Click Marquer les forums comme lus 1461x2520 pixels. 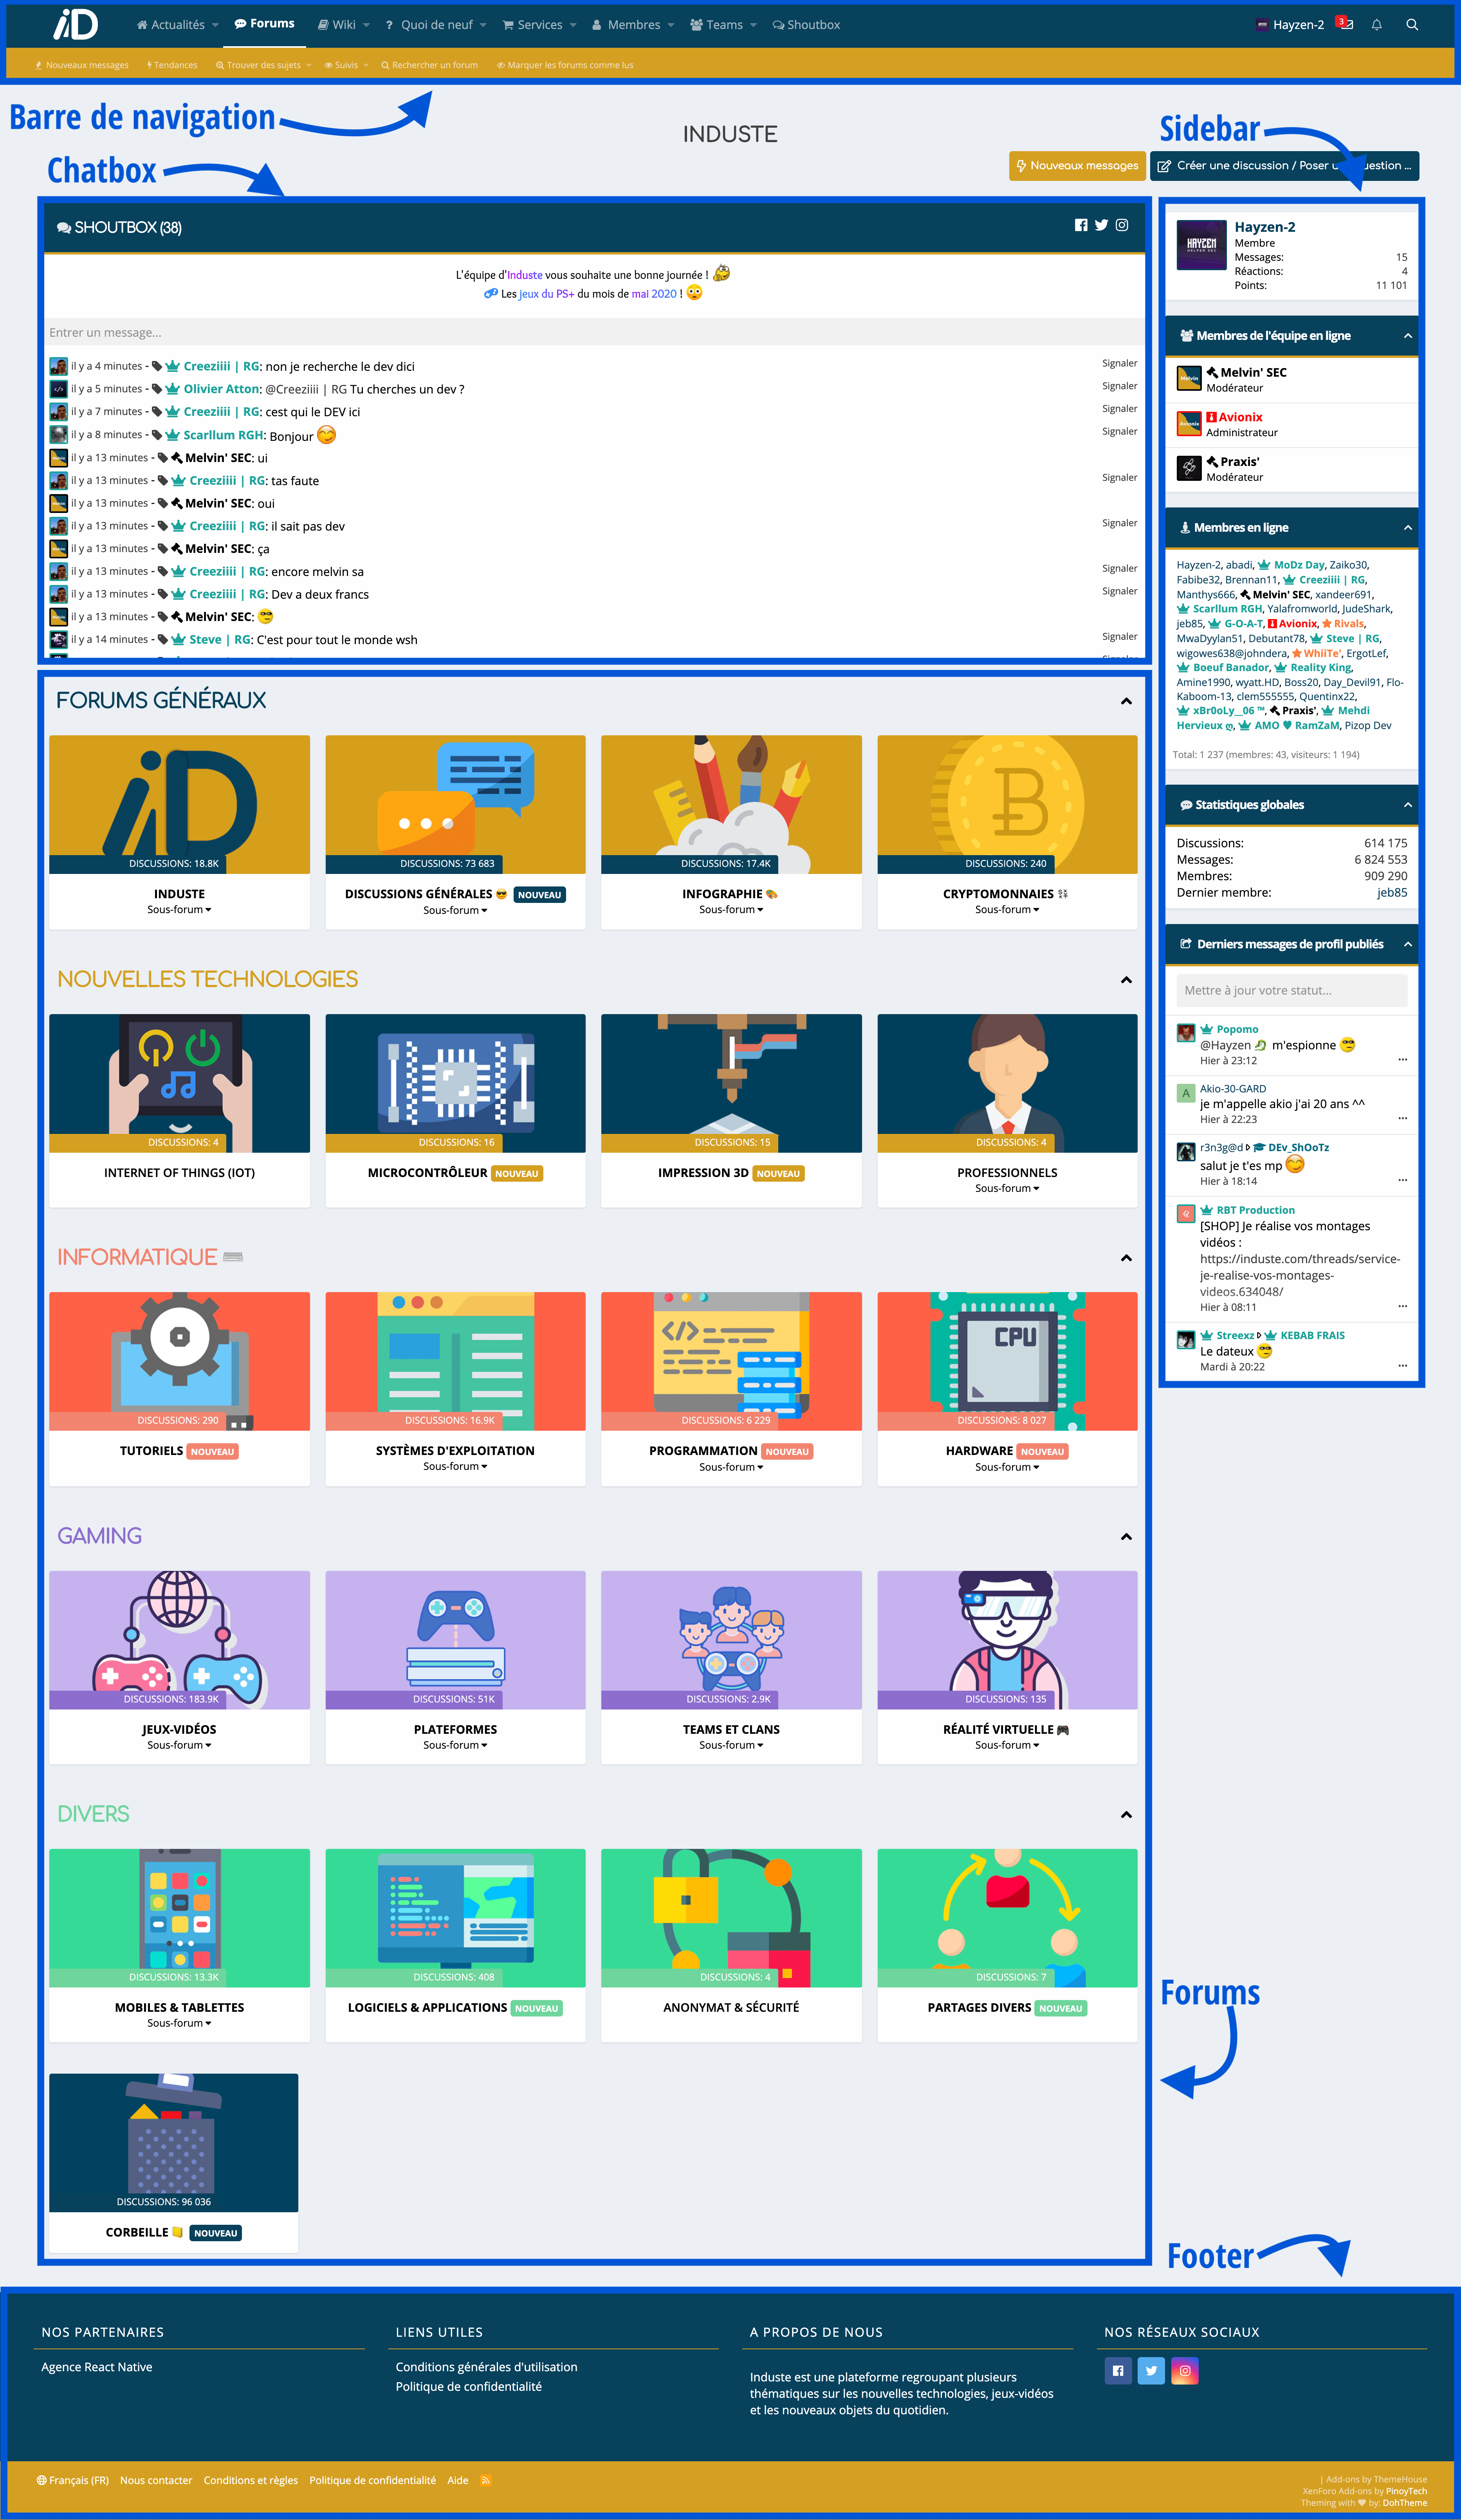pos(565,65)
